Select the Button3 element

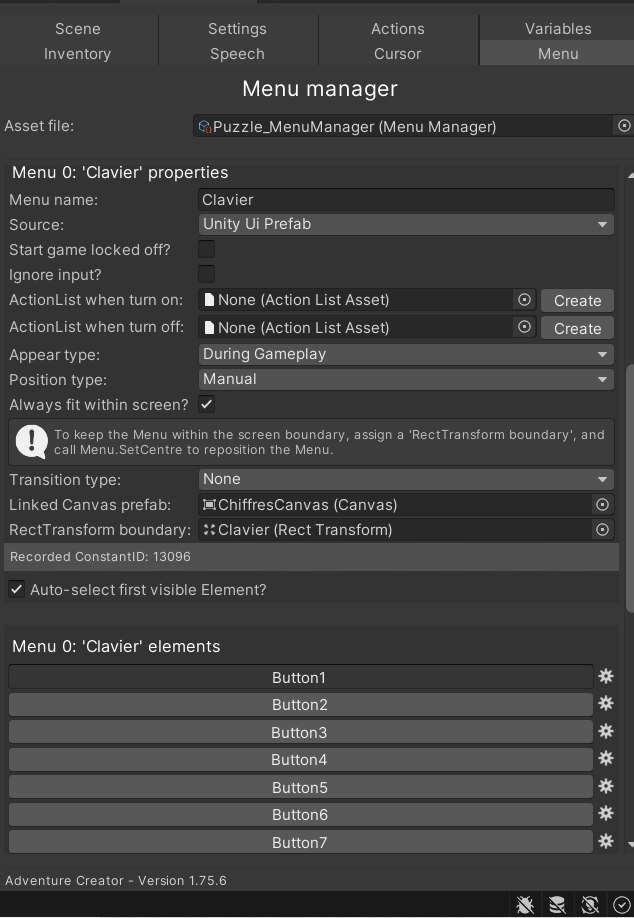tap(300, 732)
